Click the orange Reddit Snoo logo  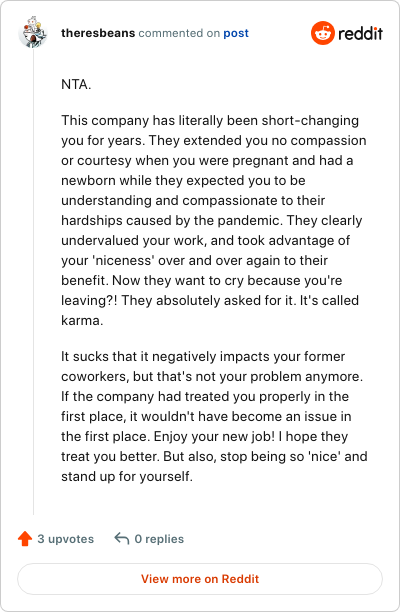click(322, 33)
